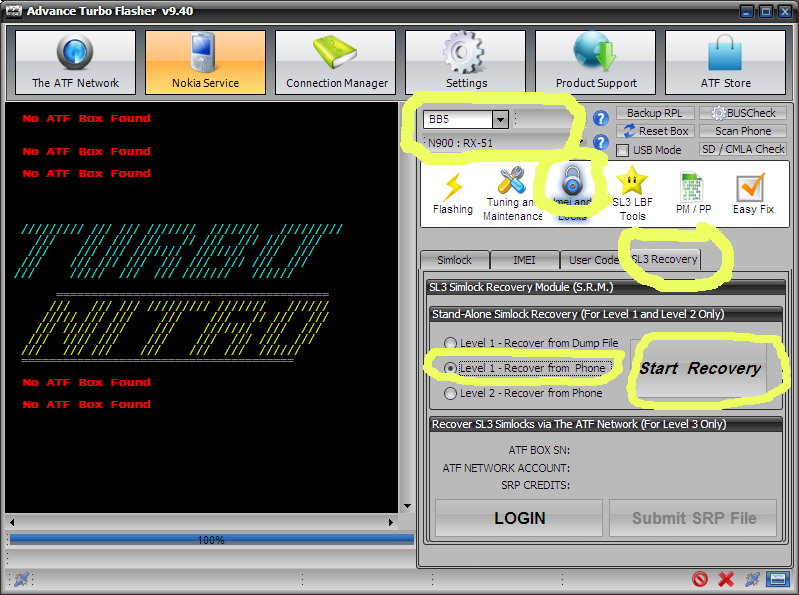The height and width of the screenshot is (595, 799).
Task: Click the SL3 Simlock Recovery Module header
Action: click(605, 287)
